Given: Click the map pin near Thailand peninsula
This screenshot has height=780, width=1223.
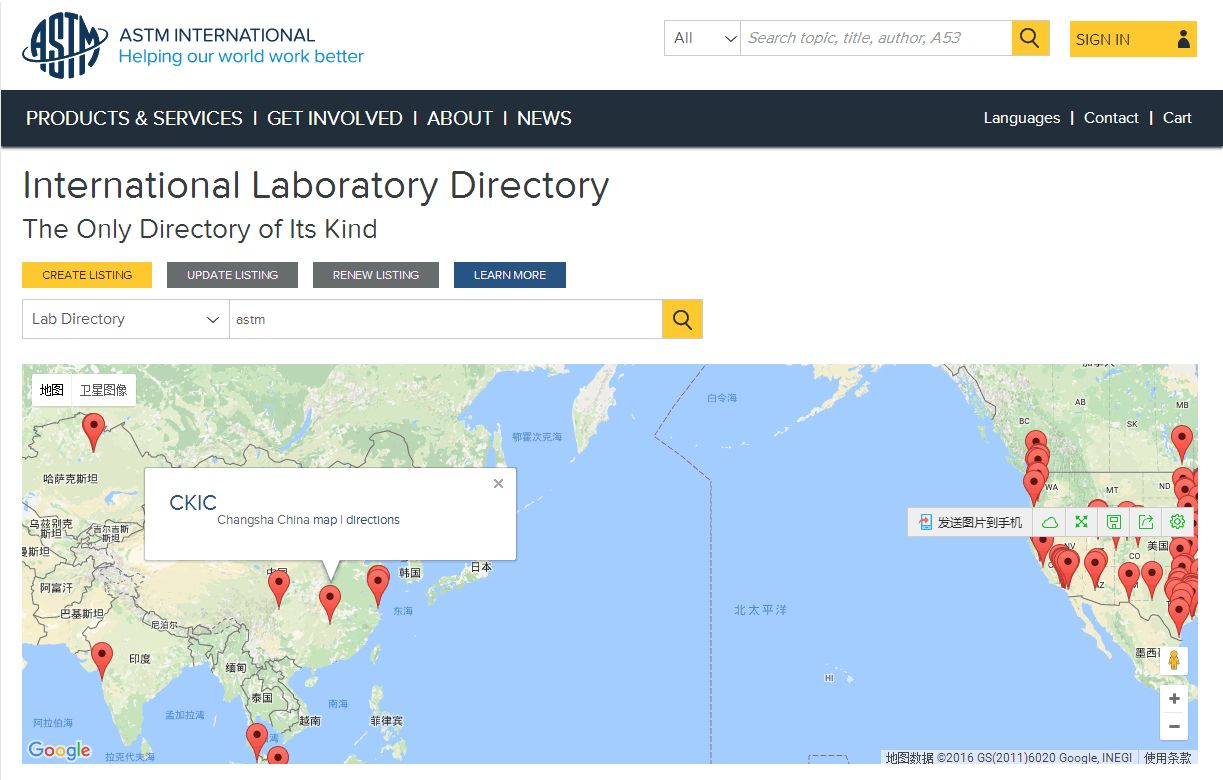Looking at the screenshot, I should pyautogui.click(x=257, y=741).
